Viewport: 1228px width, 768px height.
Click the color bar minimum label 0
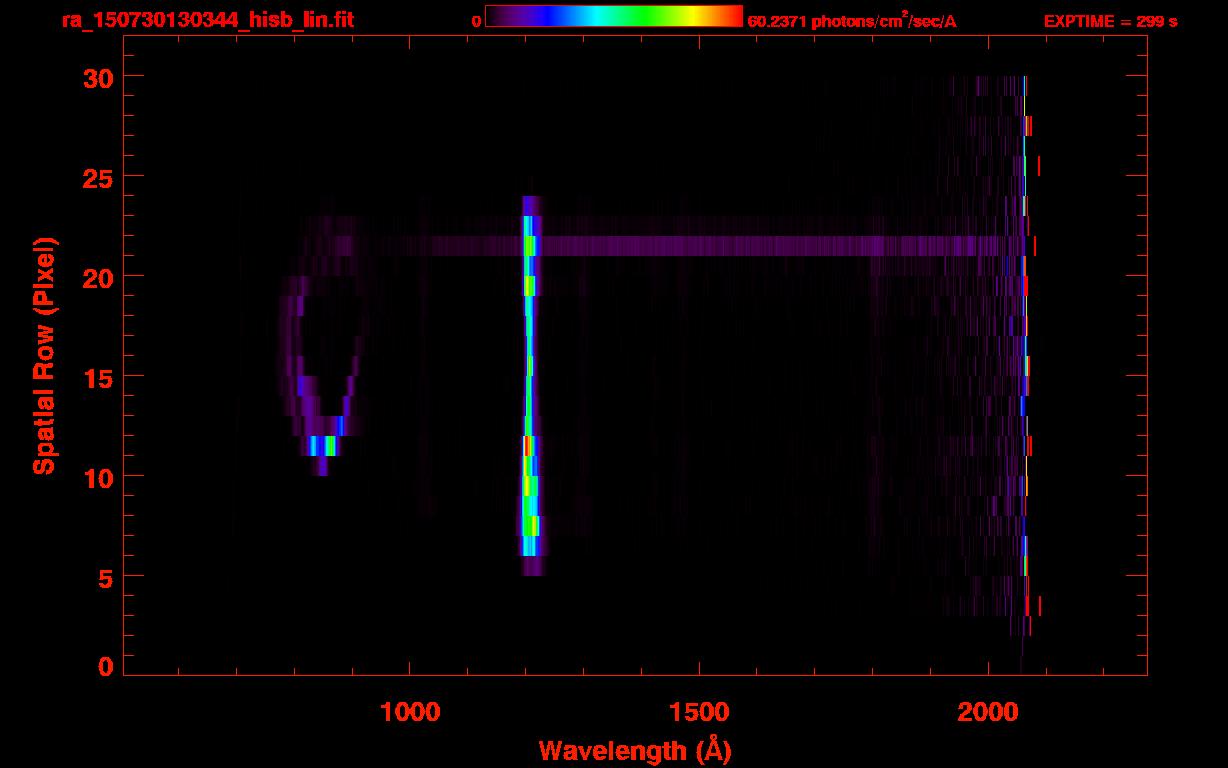point(477,21)
